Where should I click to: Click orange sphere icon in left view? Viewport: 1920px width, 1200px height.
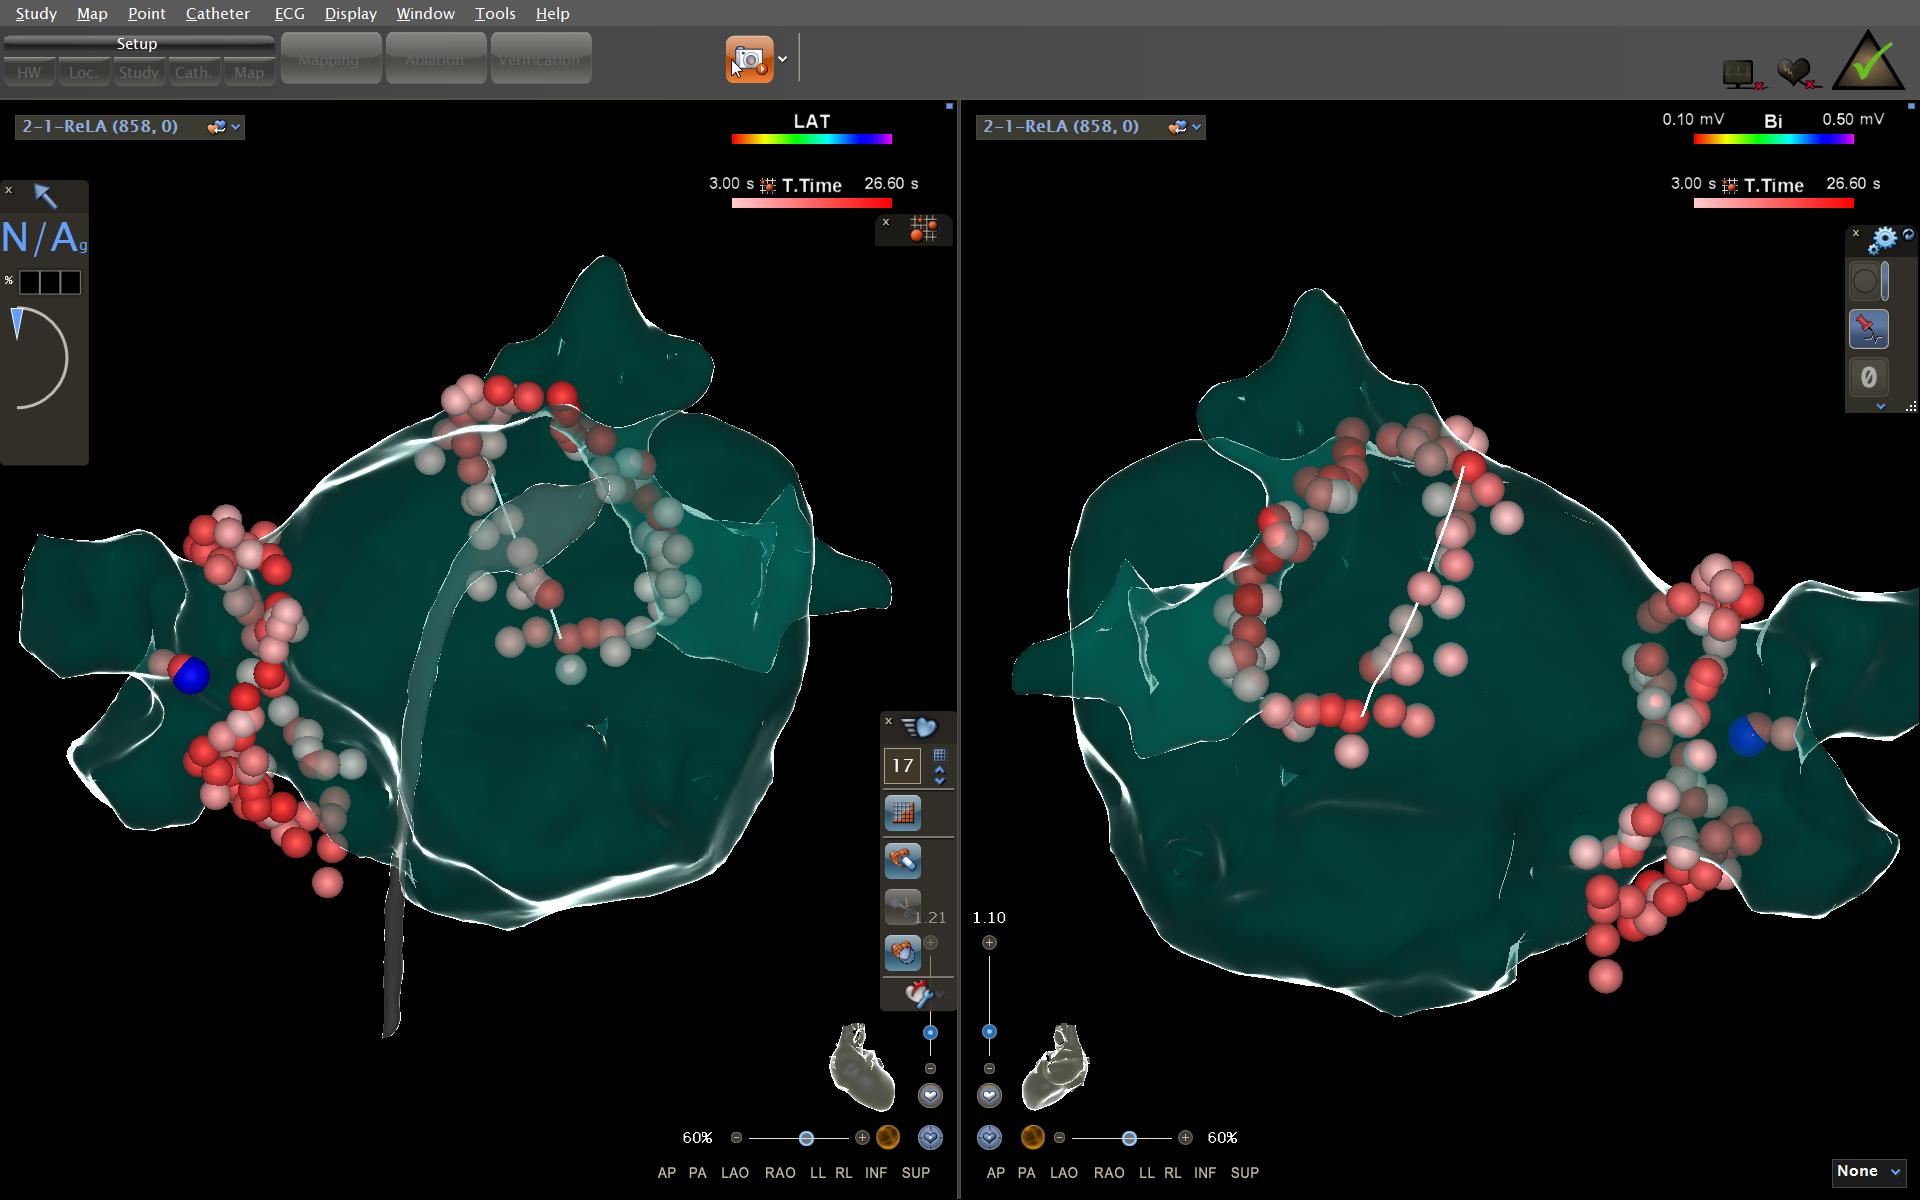(887, 1137)
